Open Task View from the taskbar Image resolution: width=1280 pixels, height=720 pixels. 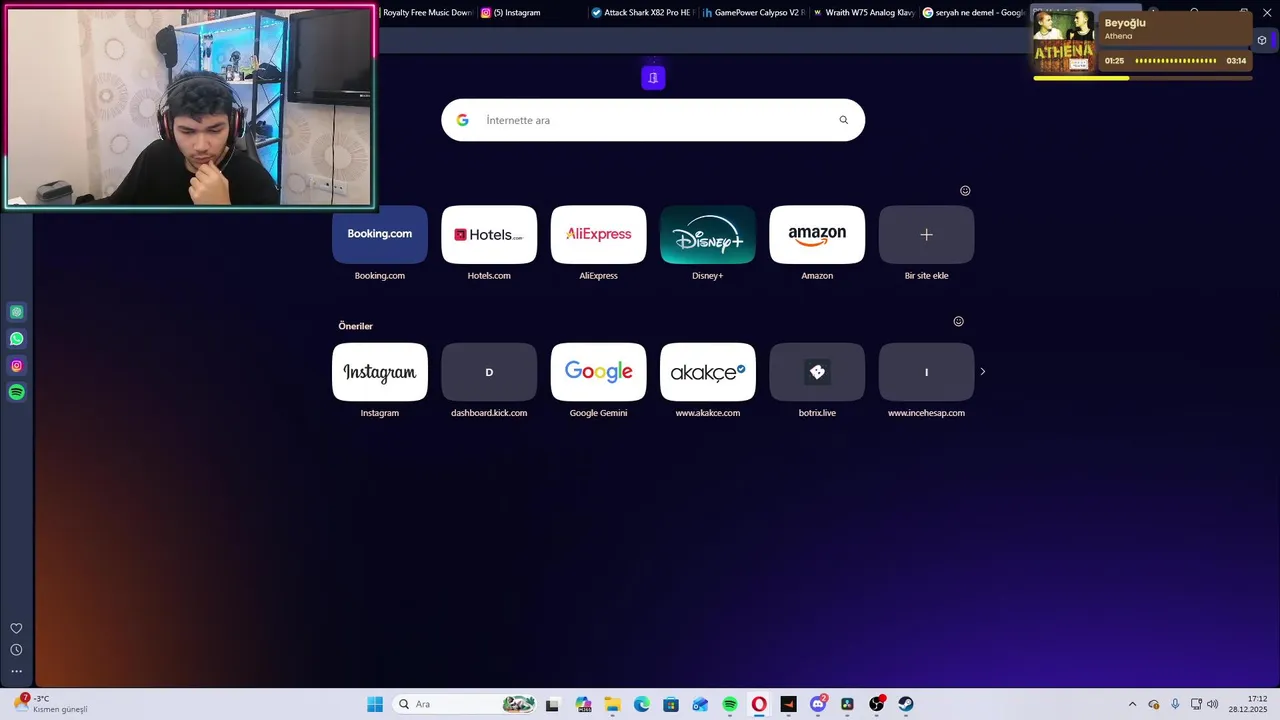[552, 705]
